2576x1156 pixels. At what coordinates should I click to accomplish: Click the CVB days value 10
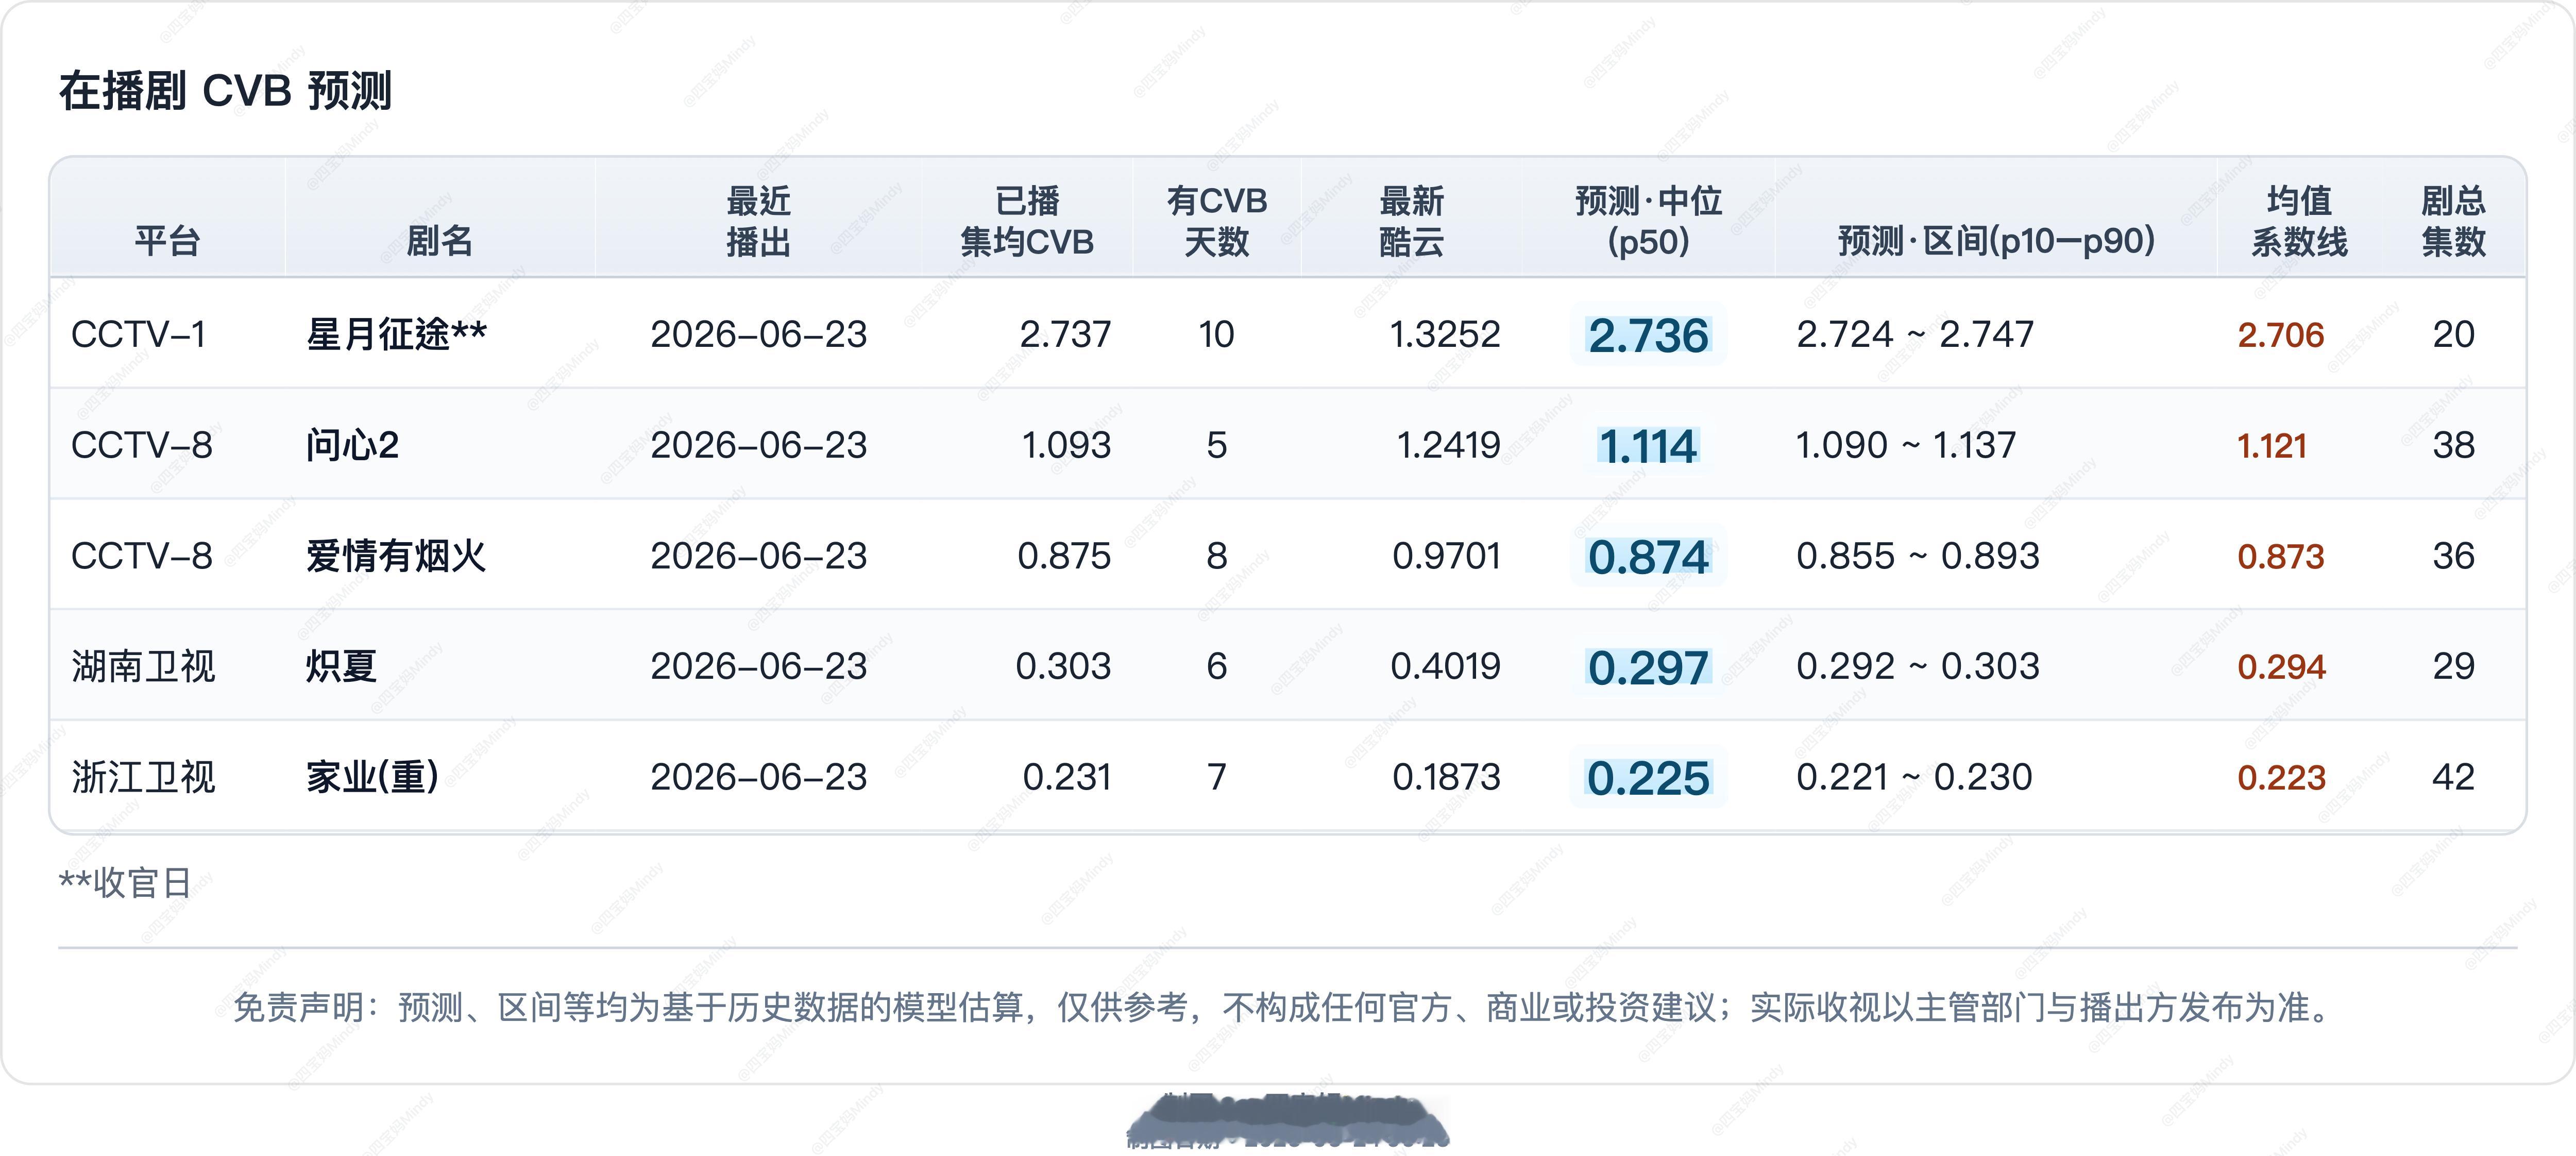coord(1216,334)
